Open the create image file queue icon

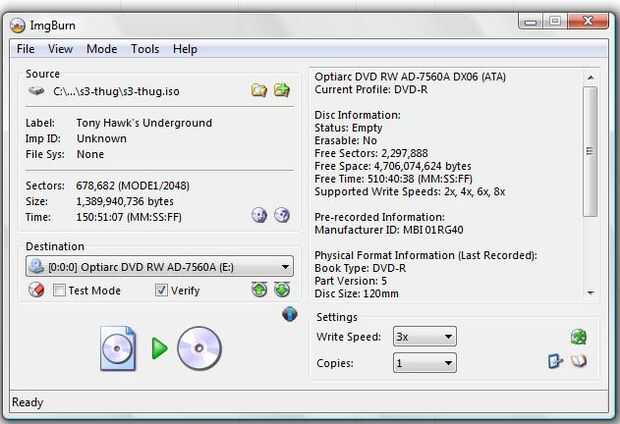tap(282, 91)
